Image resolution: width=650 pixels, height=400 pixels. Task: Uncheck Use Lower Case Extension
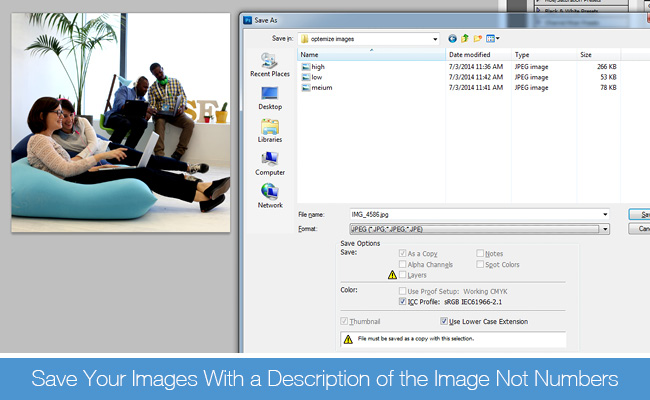[x=444, y=321]
